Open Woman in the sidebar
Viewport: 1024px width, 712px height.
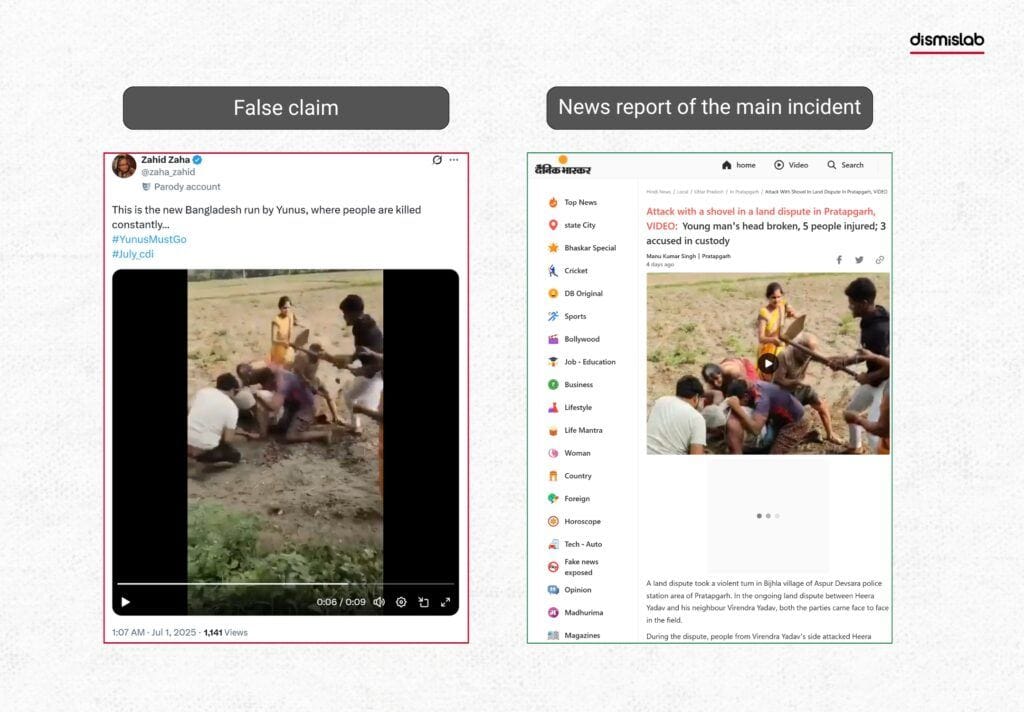tap(569, 453)
